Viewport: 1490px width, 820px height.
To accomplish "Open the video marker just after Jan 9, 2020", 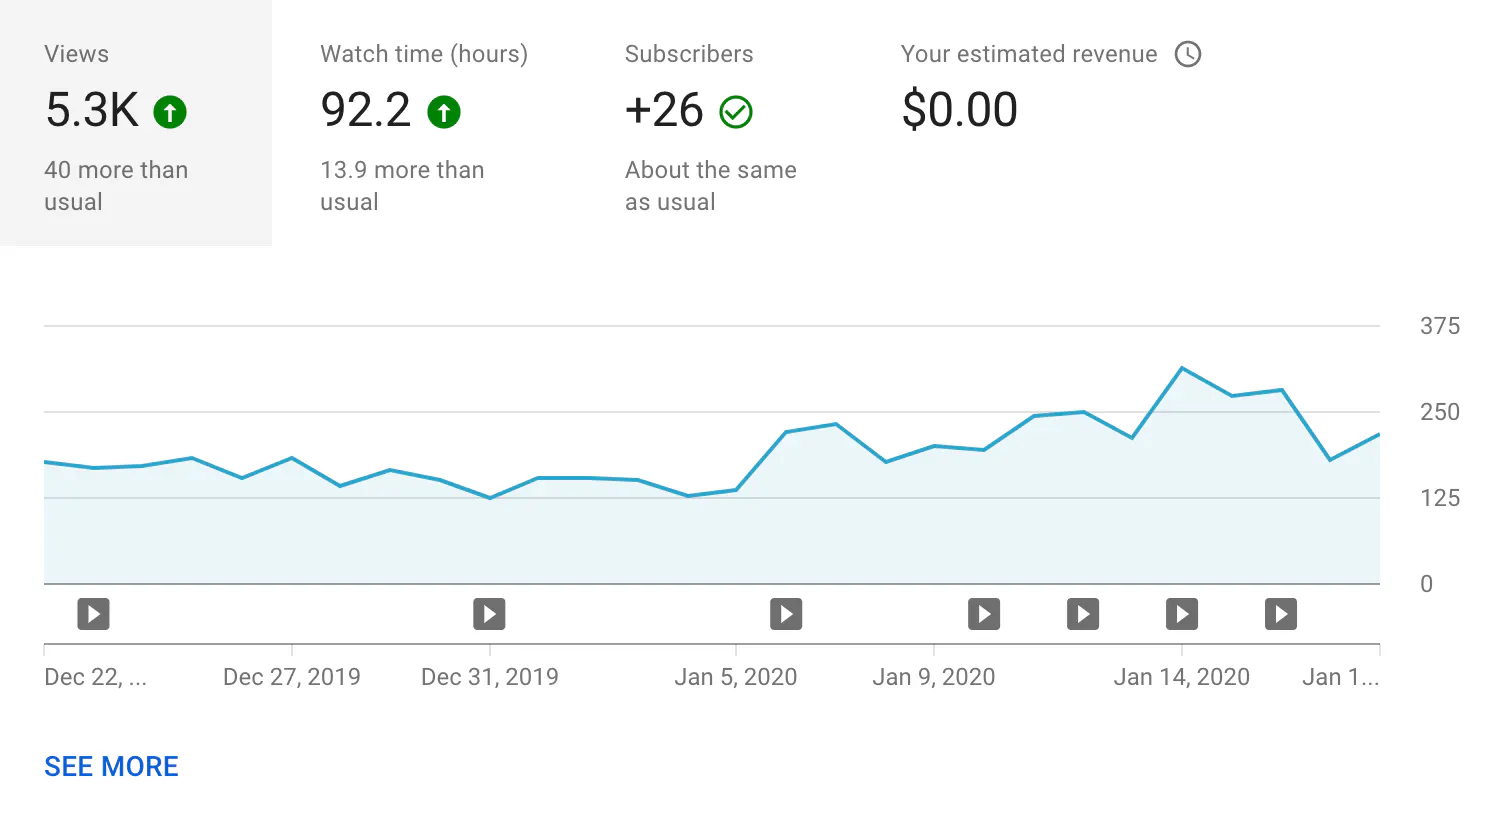I will [x=984, y=613].
